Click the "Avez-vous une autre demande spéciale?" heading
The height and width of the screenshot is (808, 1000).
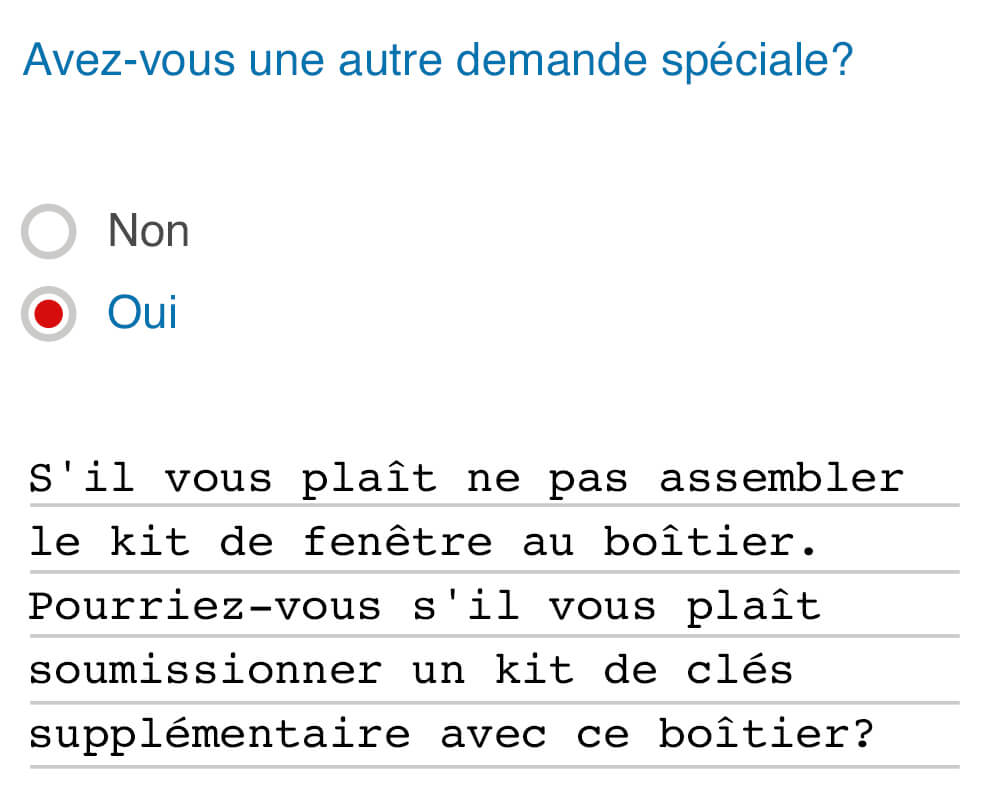[438, 61]
